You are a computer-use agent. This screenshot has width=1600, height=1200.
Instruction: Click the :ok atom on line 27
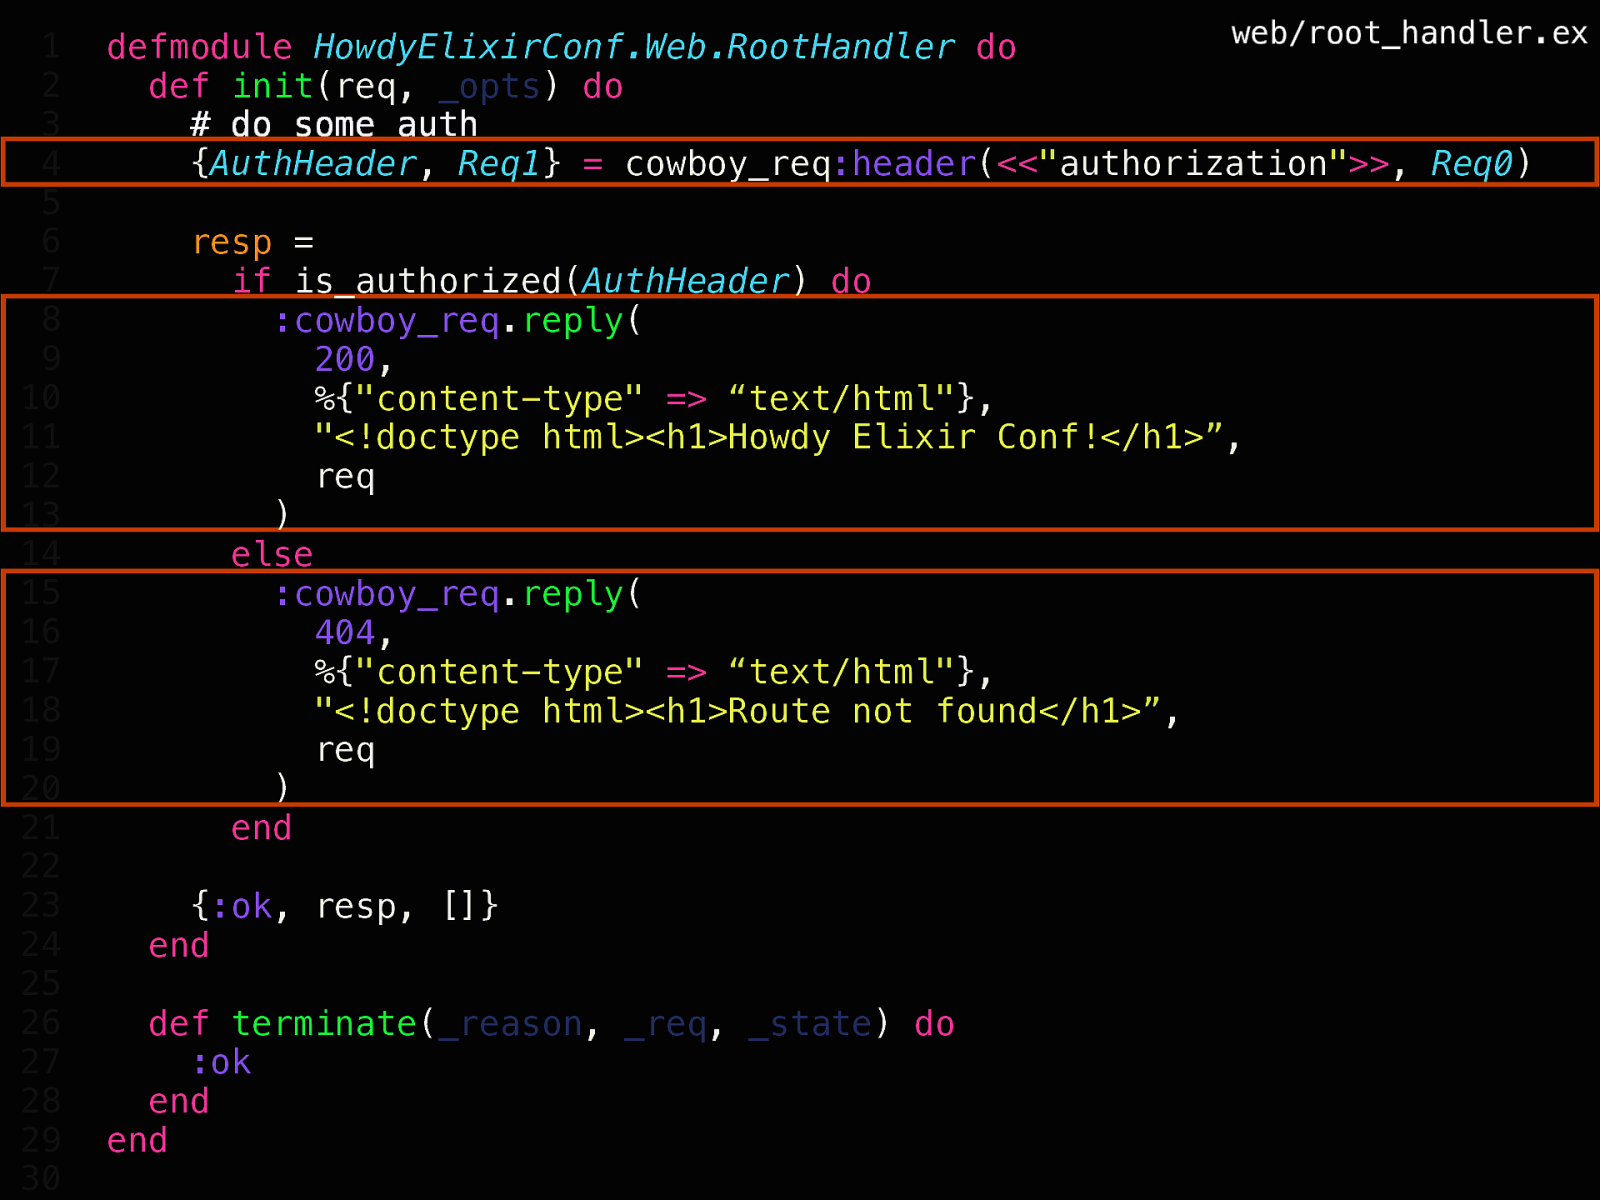221,1062
